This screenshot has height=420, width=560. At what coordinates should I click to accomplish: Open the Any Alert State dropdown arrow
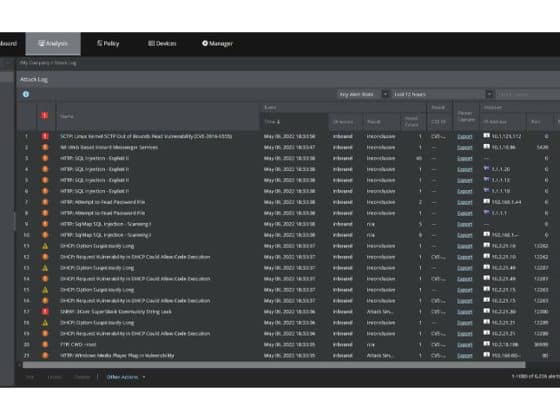385,94
